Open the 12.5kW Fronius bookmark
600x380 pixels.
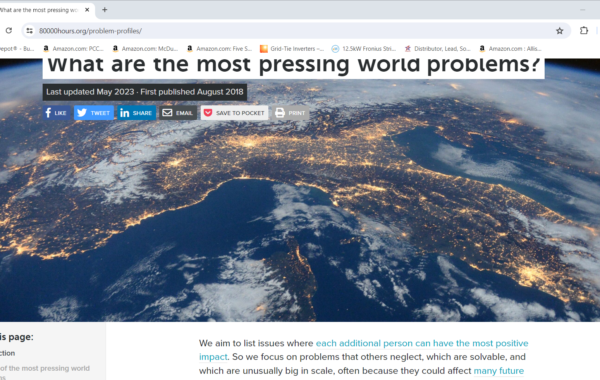tap(364, 49)
